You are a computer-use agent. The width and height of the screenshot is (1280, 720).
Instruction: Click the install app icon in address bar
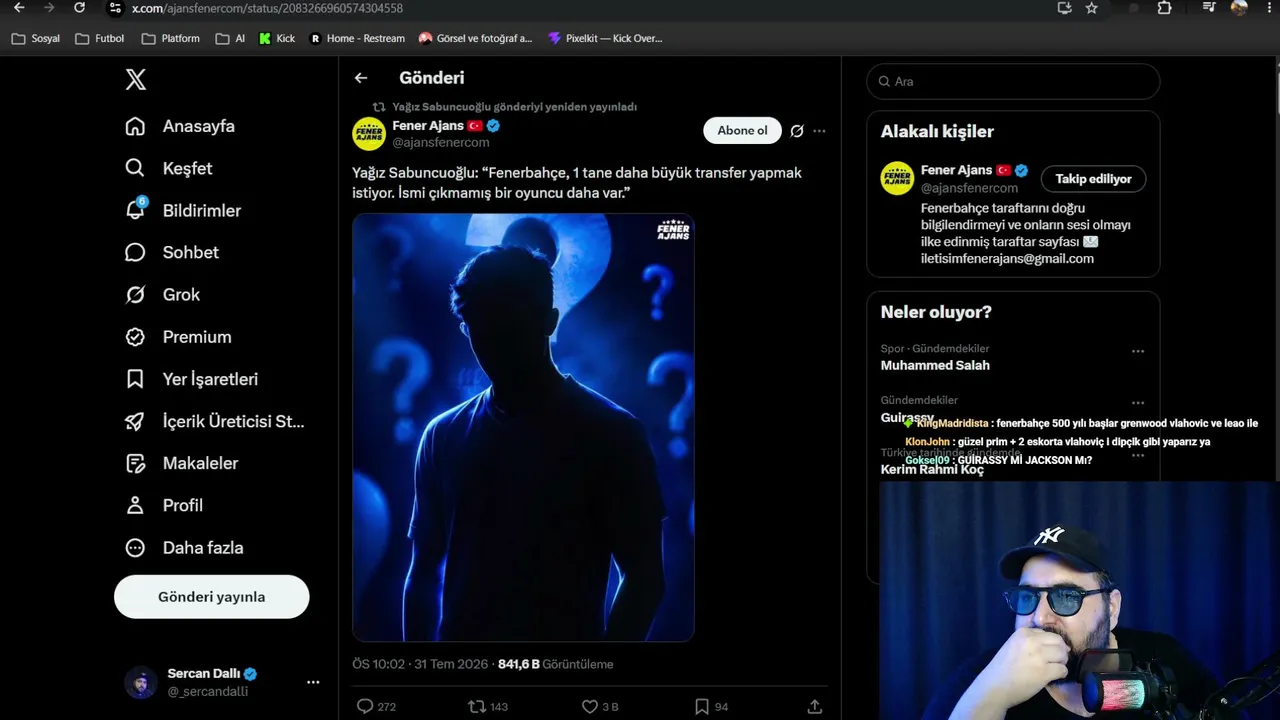[1064, 8]
